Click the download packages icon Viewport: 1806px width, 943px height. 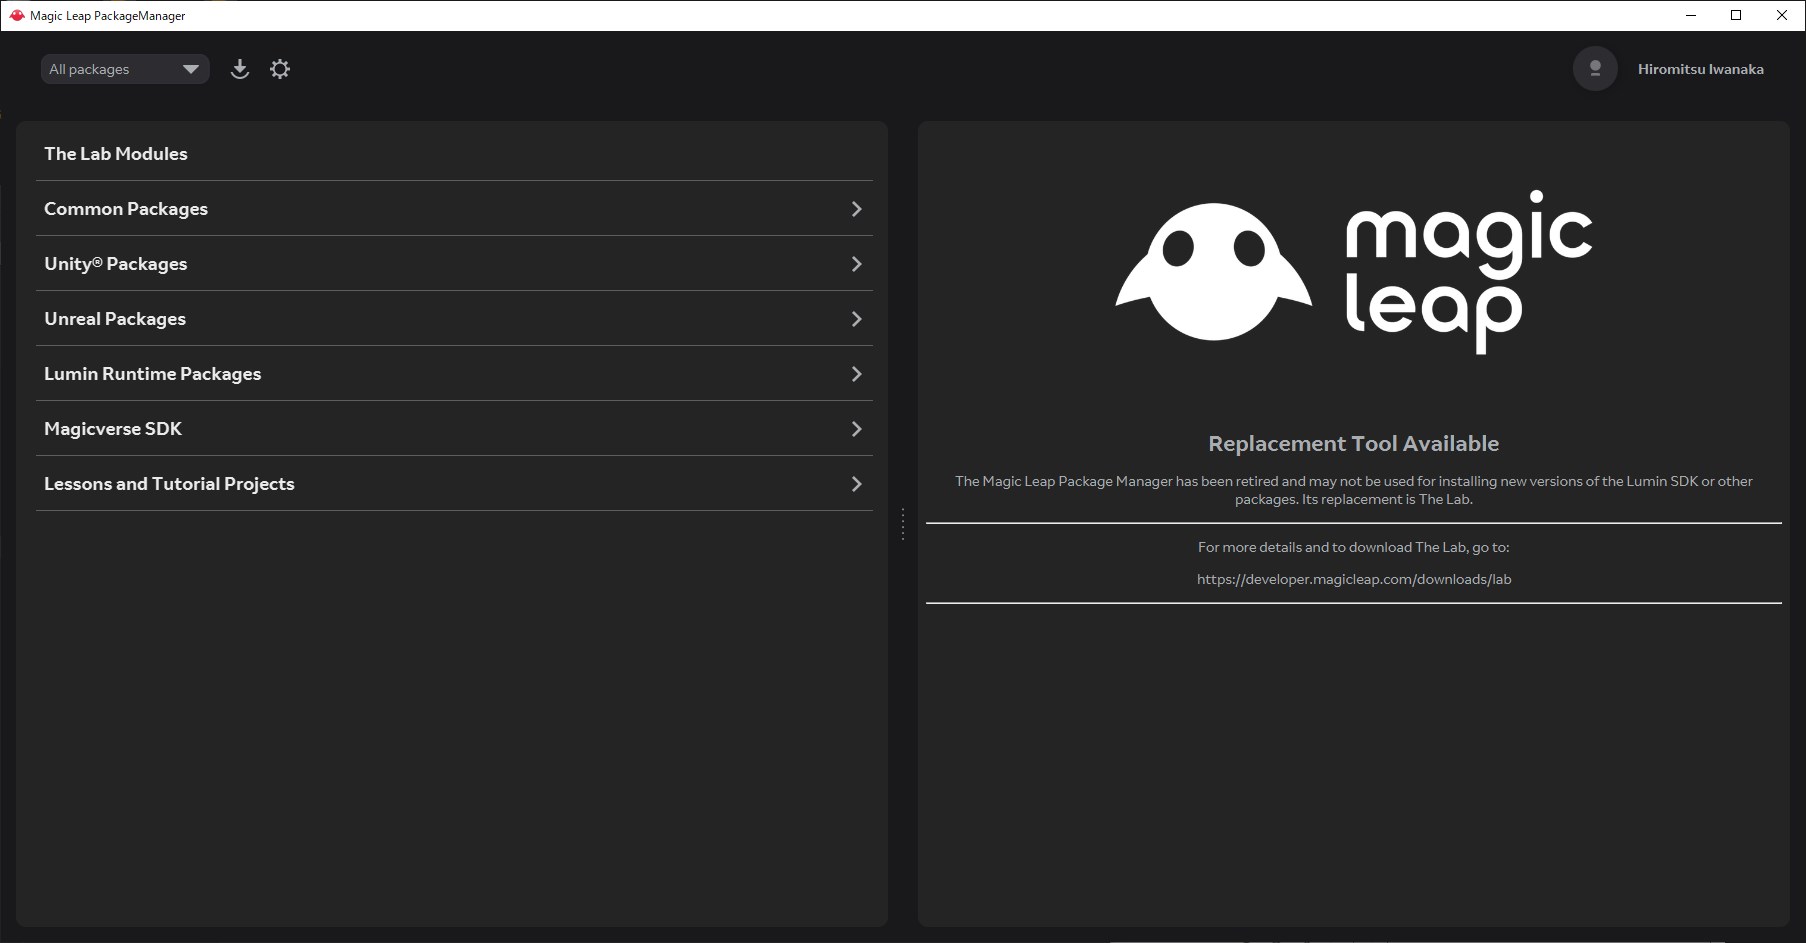point(240,69)
